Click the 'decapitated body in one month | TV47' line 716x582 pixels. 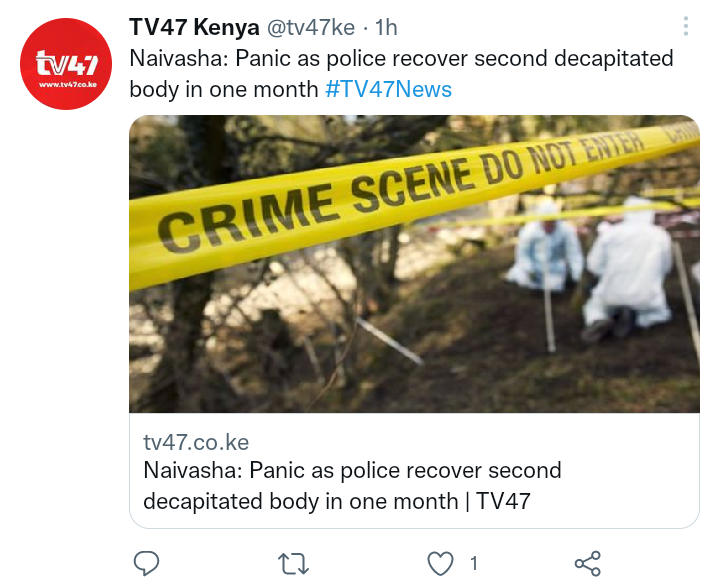click(x=337, y=501)
